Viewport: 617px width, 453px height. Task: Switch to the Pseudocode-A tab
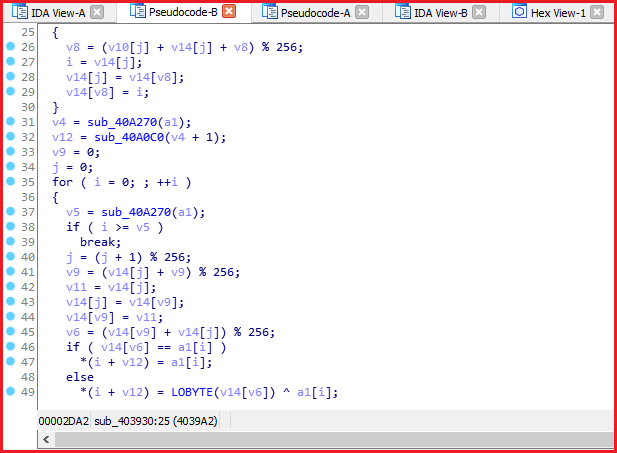click(315, 13)
